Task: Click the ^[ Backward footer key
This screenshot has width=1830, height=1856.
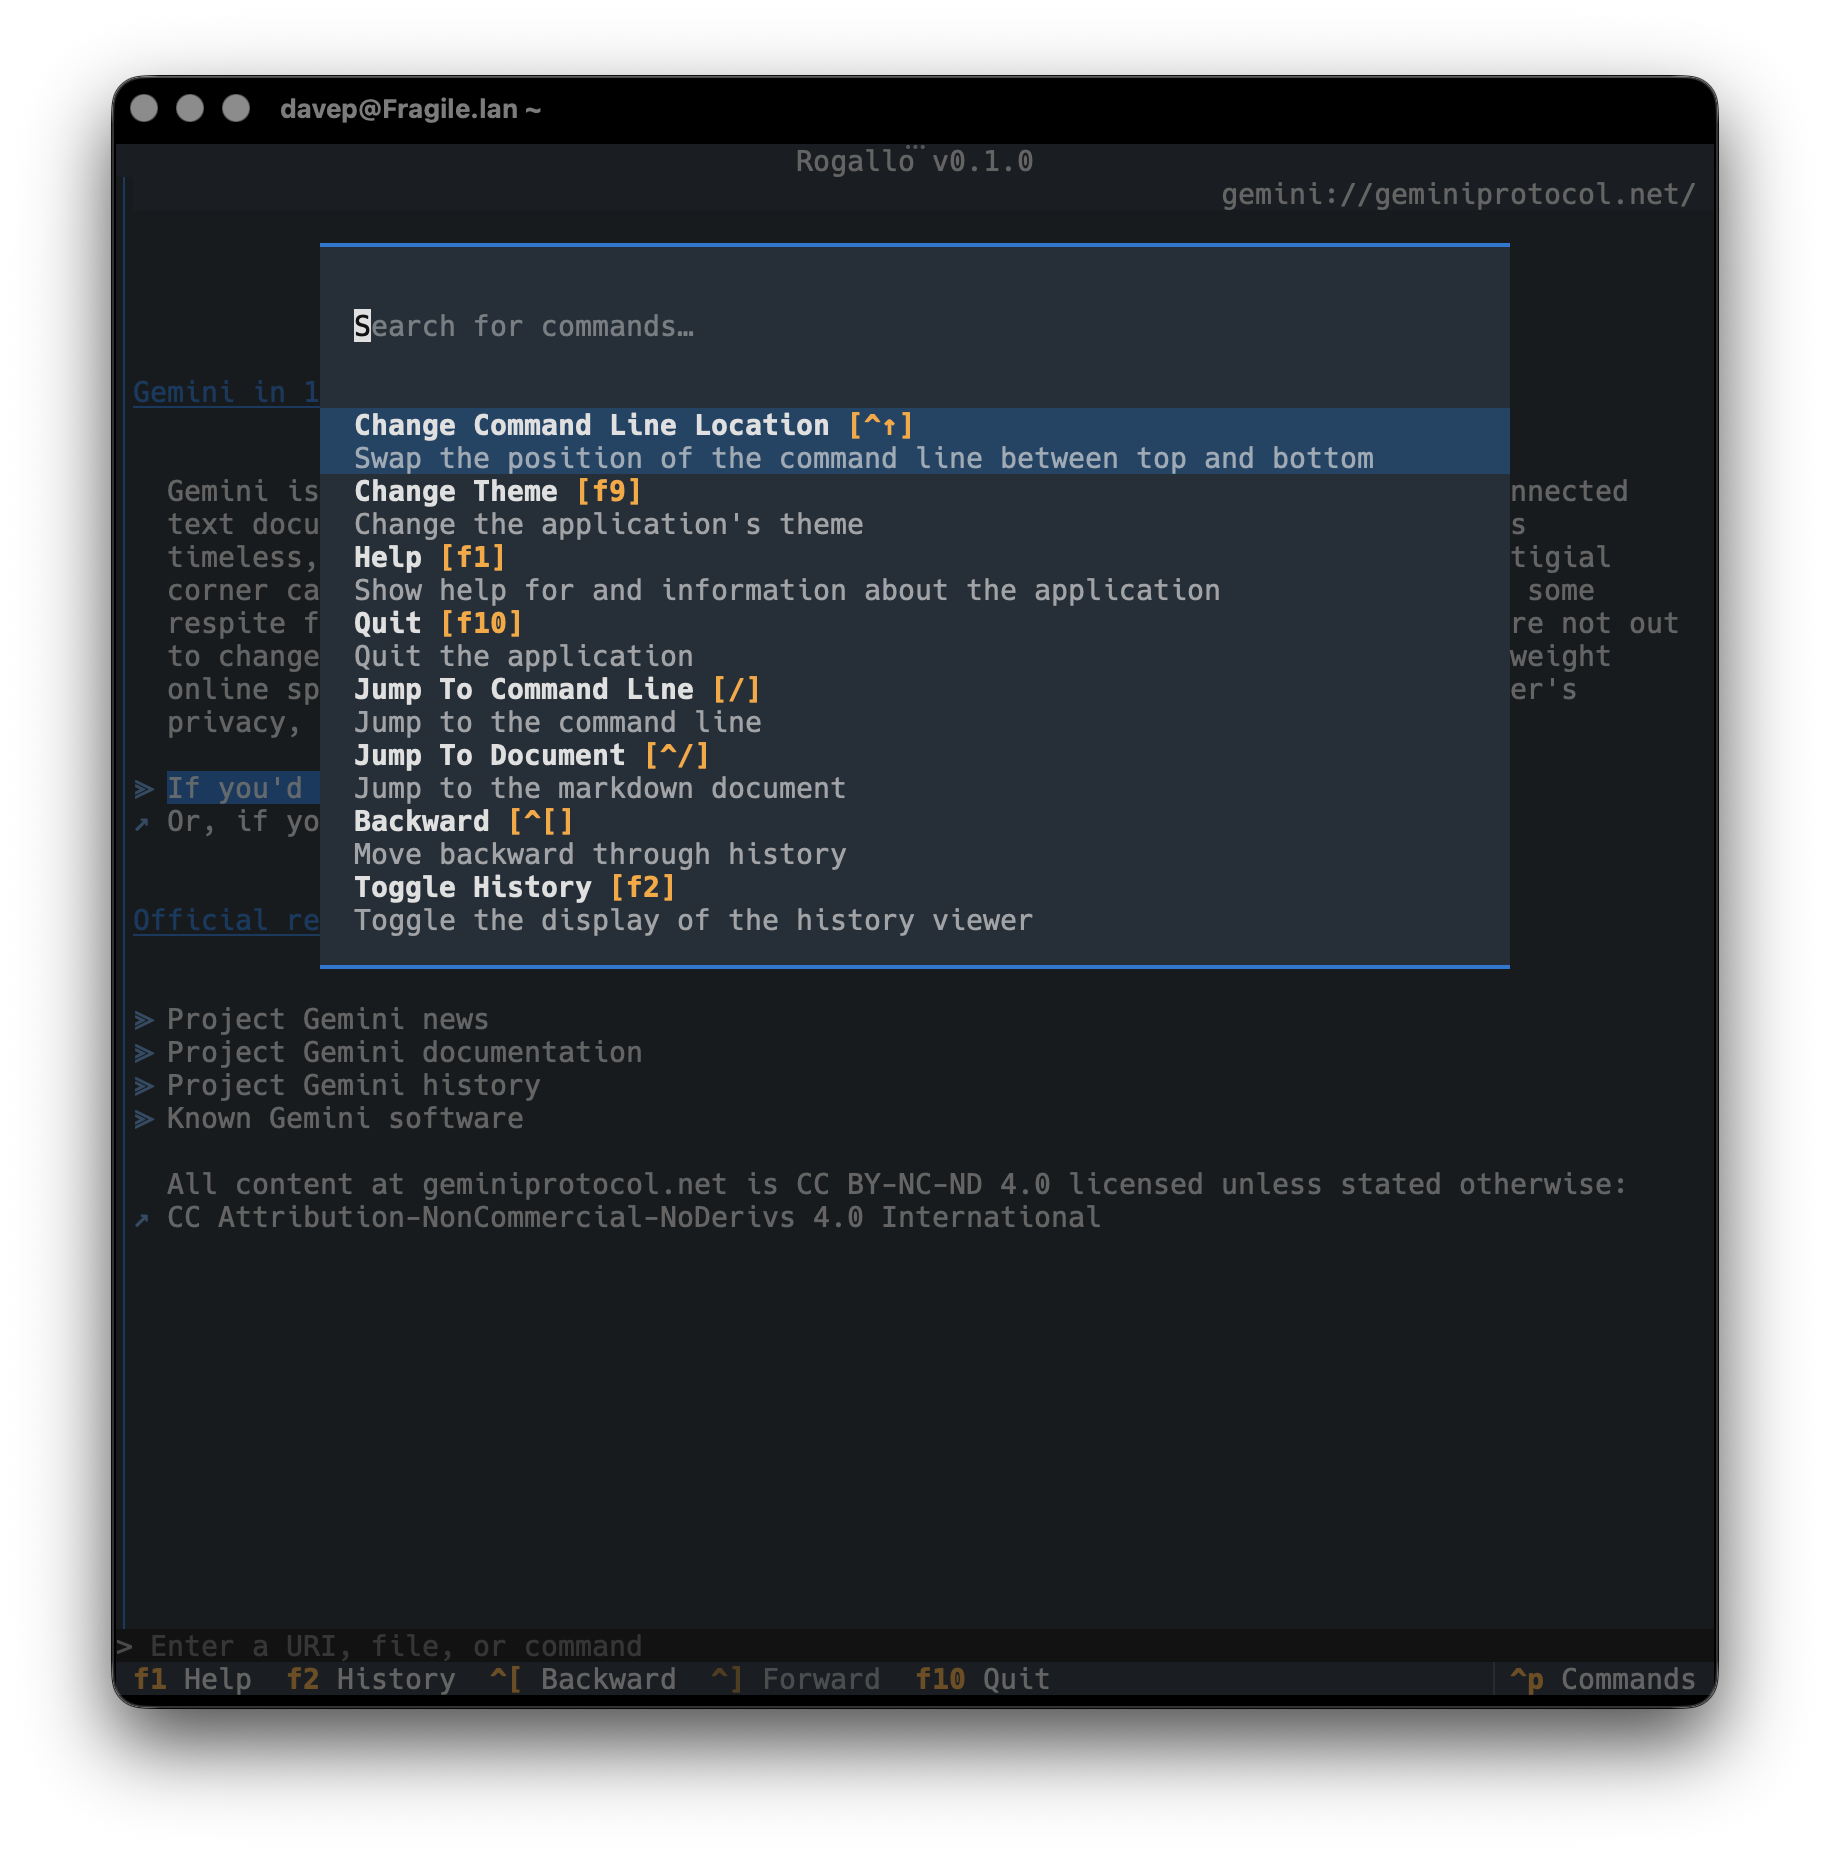Action: [x=583, y=1679]
